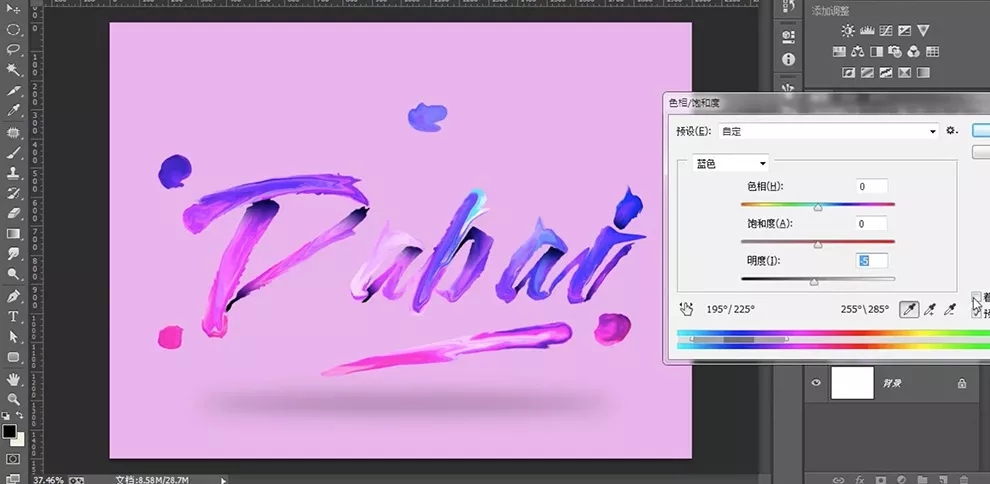Add a Hue/Saturation adjustment from the panel
The height and width of the screenshot is (484, 990).
[839, 52]
